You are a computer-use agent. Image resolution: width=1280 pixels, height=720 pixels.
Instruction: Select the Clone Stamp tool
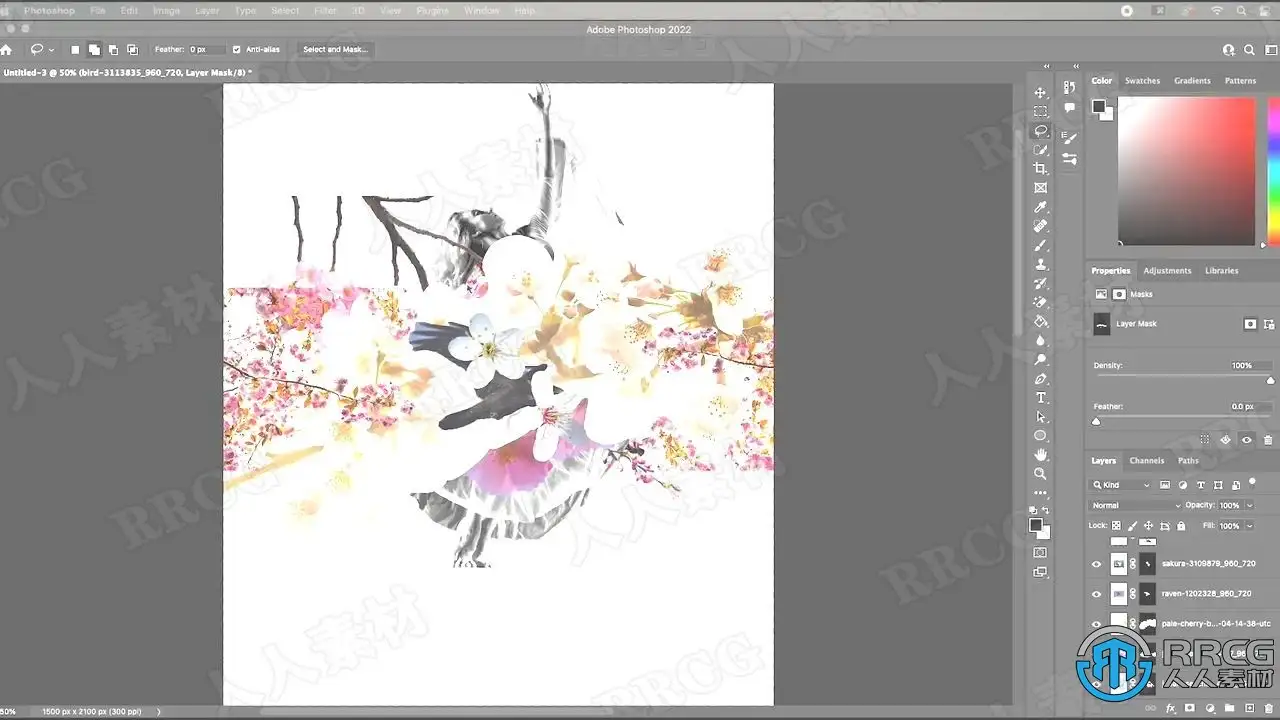click(x=1041, y=264)
